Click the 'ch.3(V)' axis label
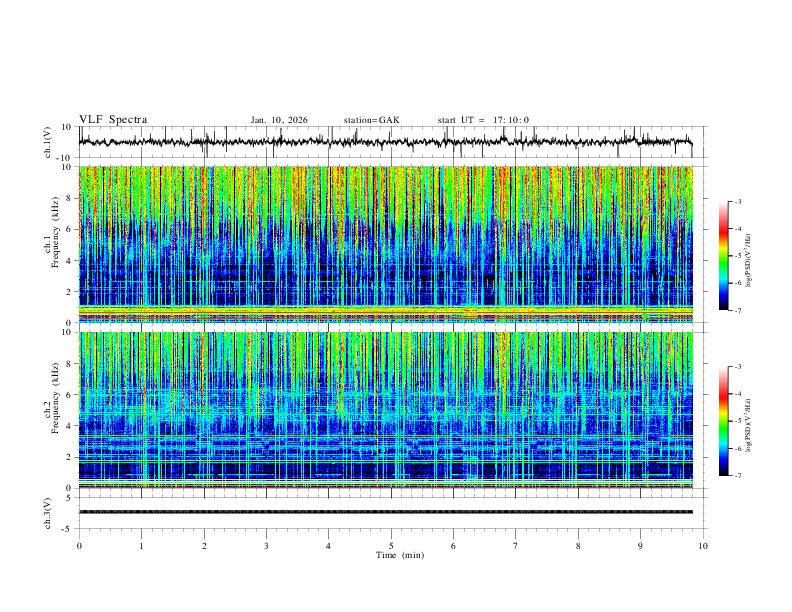This screenshot has width=792, height=612. point(48,513)
